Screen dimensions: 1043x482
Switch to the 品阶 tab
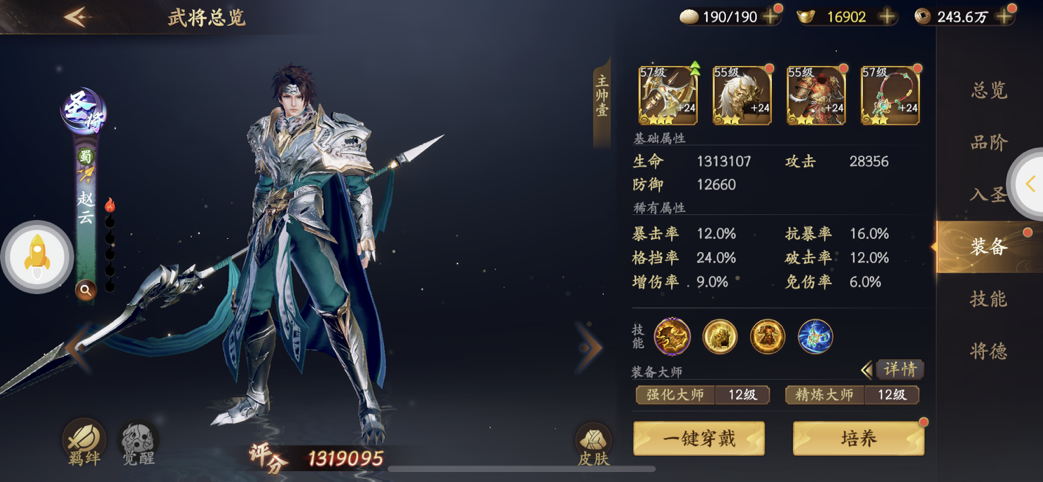[x=988, y=142]
